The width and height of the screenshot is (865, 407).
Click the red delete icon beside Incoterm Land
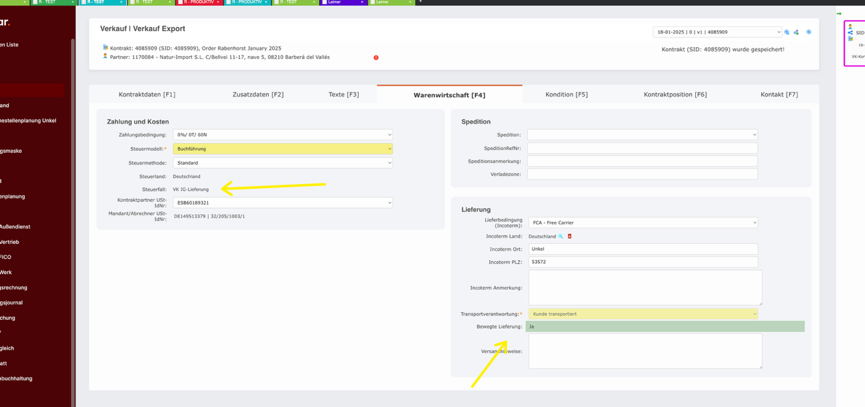click(570, 237)
